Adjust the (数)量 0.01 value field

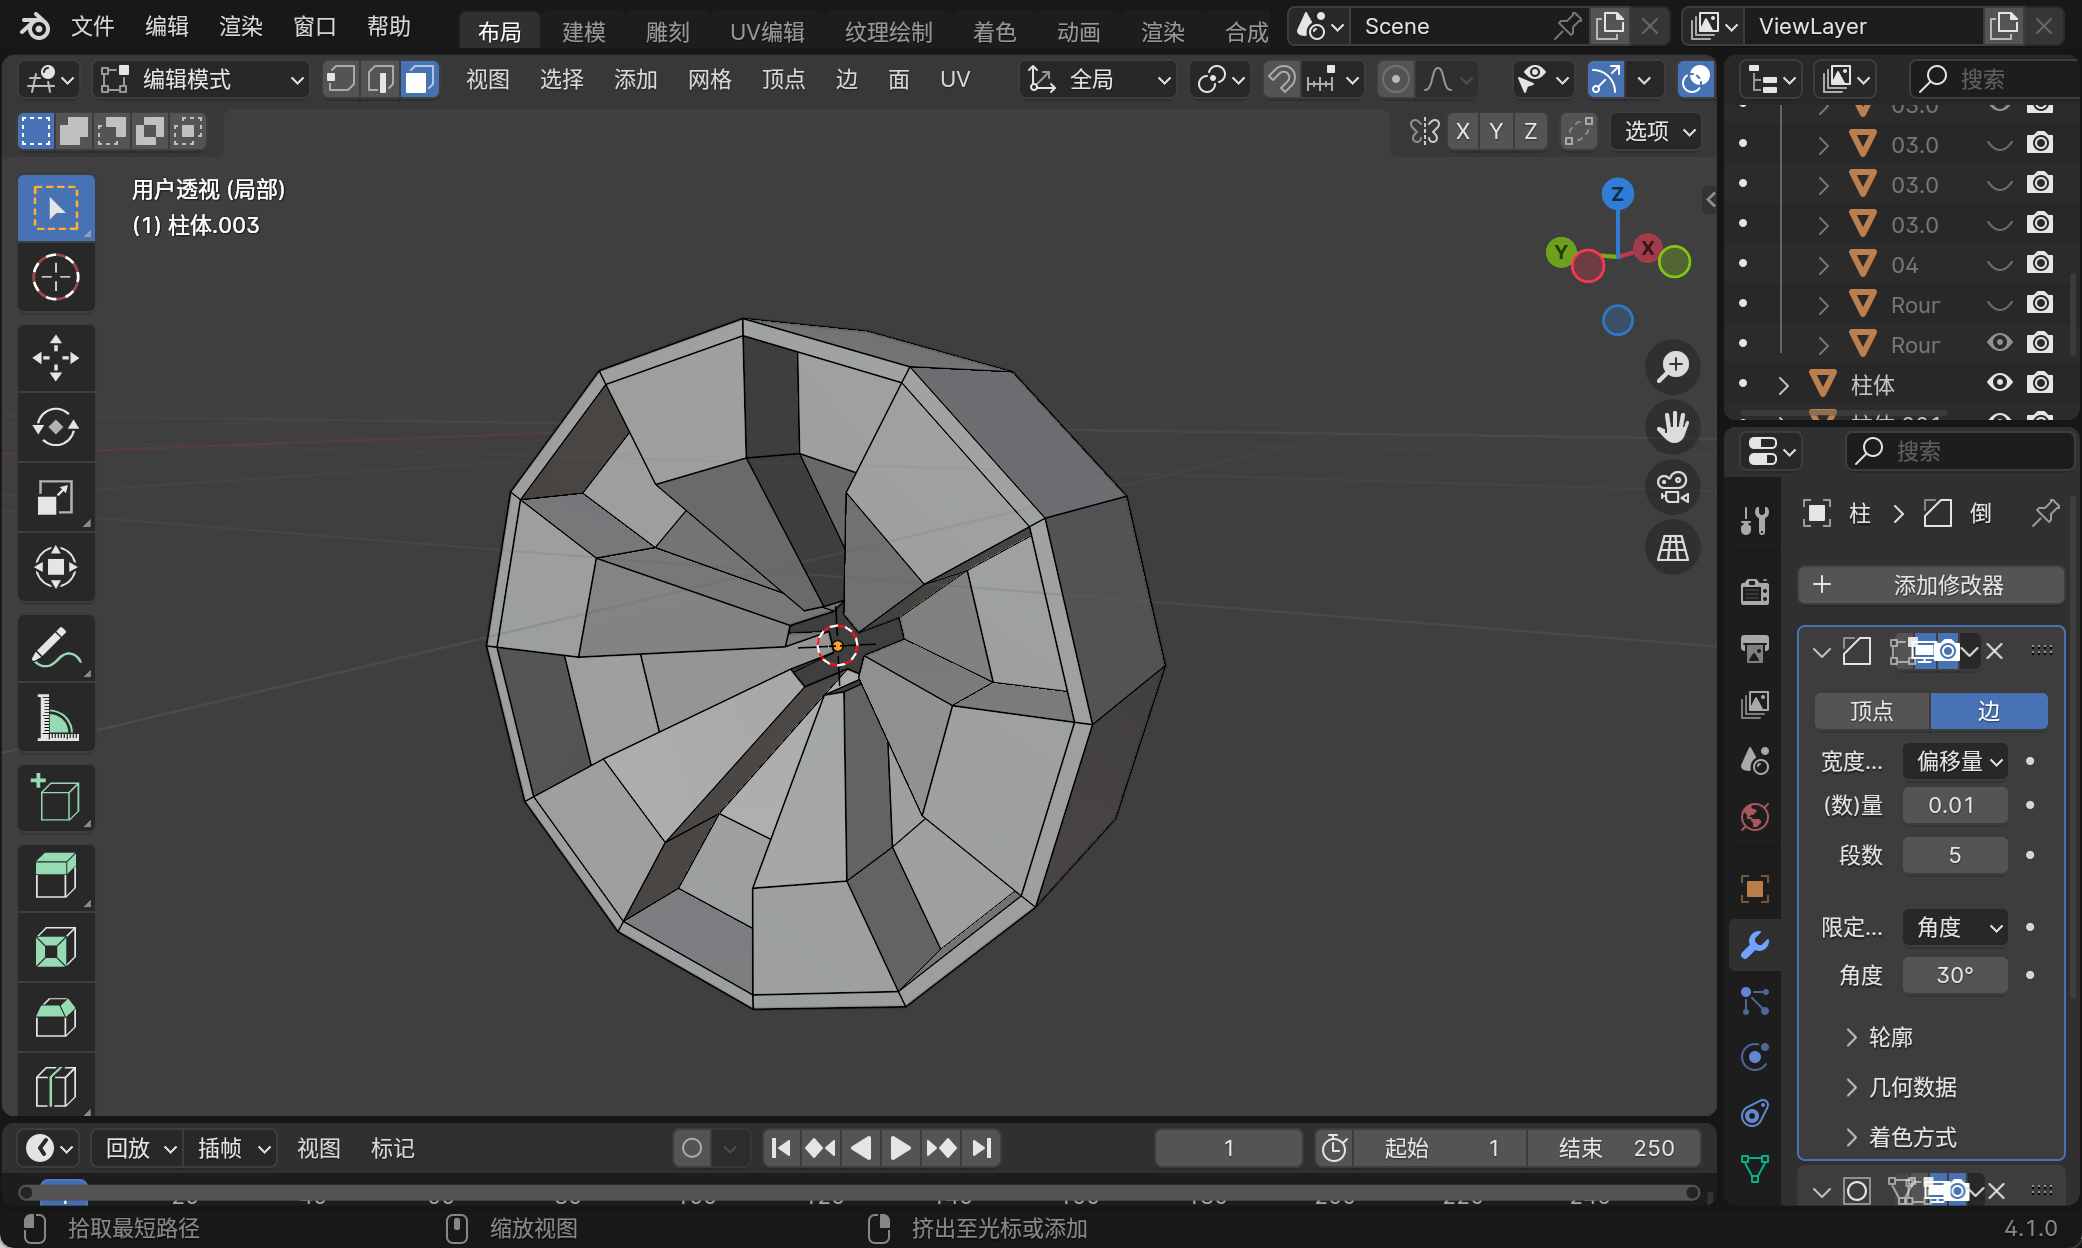point(1955,805)
